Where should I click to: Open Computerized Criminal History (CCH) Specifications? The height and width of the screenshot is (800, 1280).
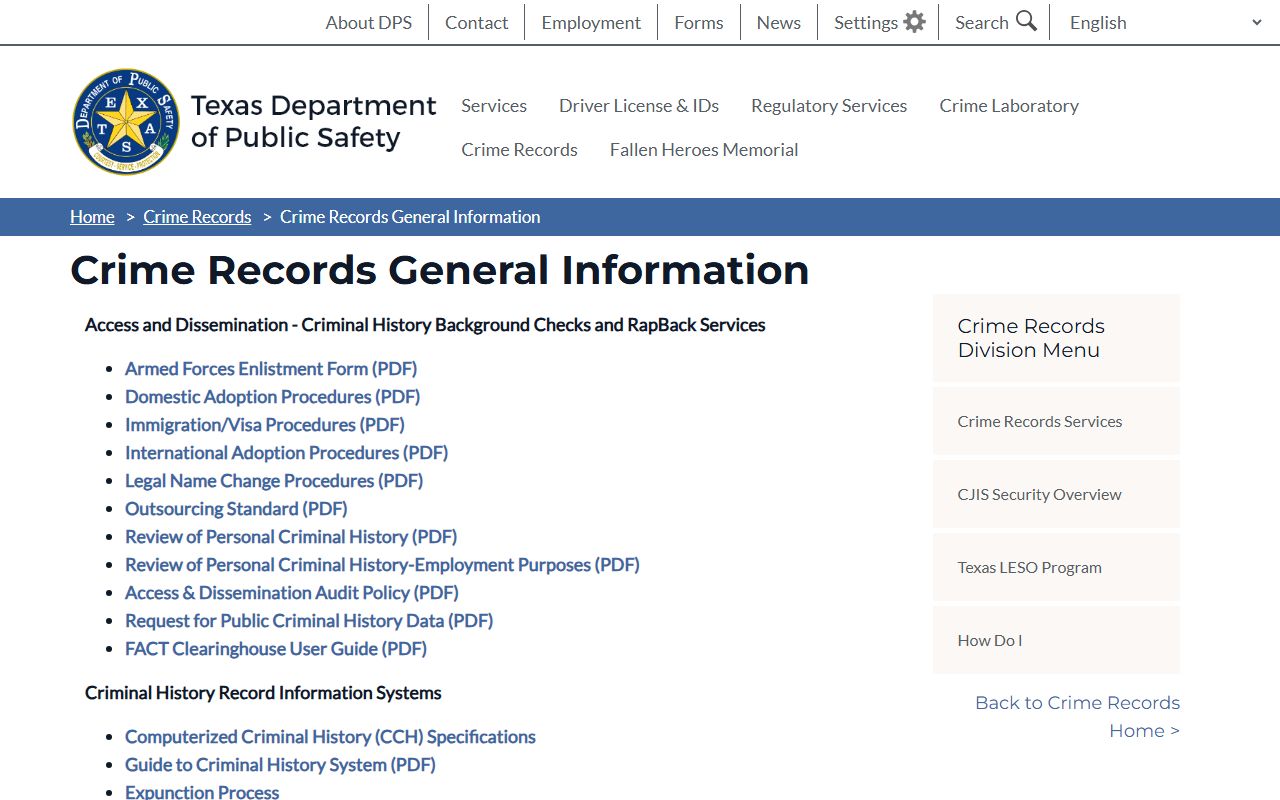point(330,737)
